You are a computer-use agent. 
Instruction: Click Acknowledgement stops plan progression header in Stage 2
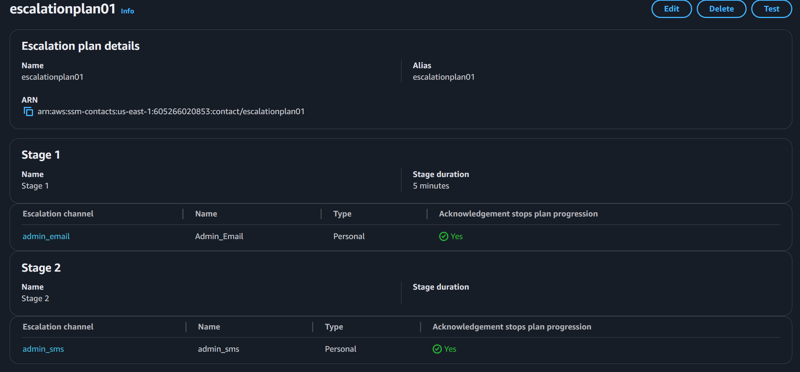tap(512, 327)
